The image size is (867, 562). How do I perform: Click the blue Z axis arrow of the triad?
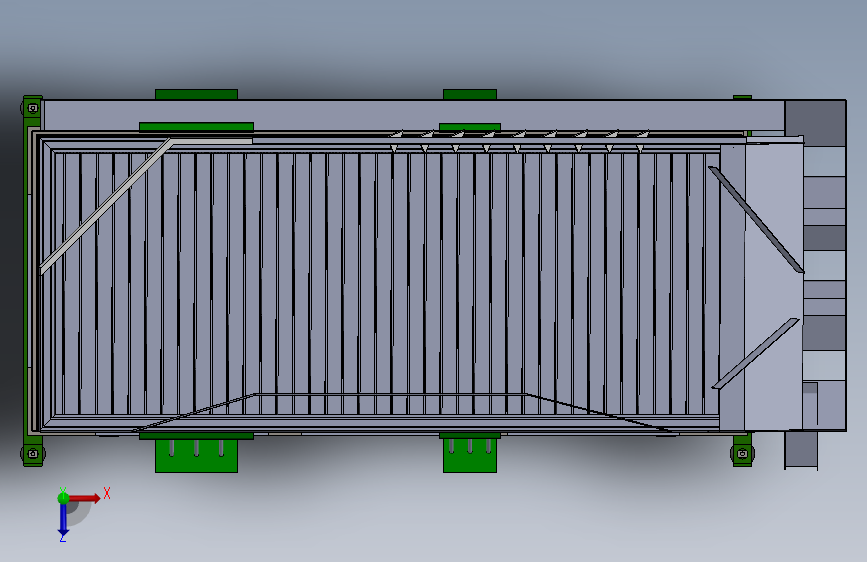[x=63, y=519]
